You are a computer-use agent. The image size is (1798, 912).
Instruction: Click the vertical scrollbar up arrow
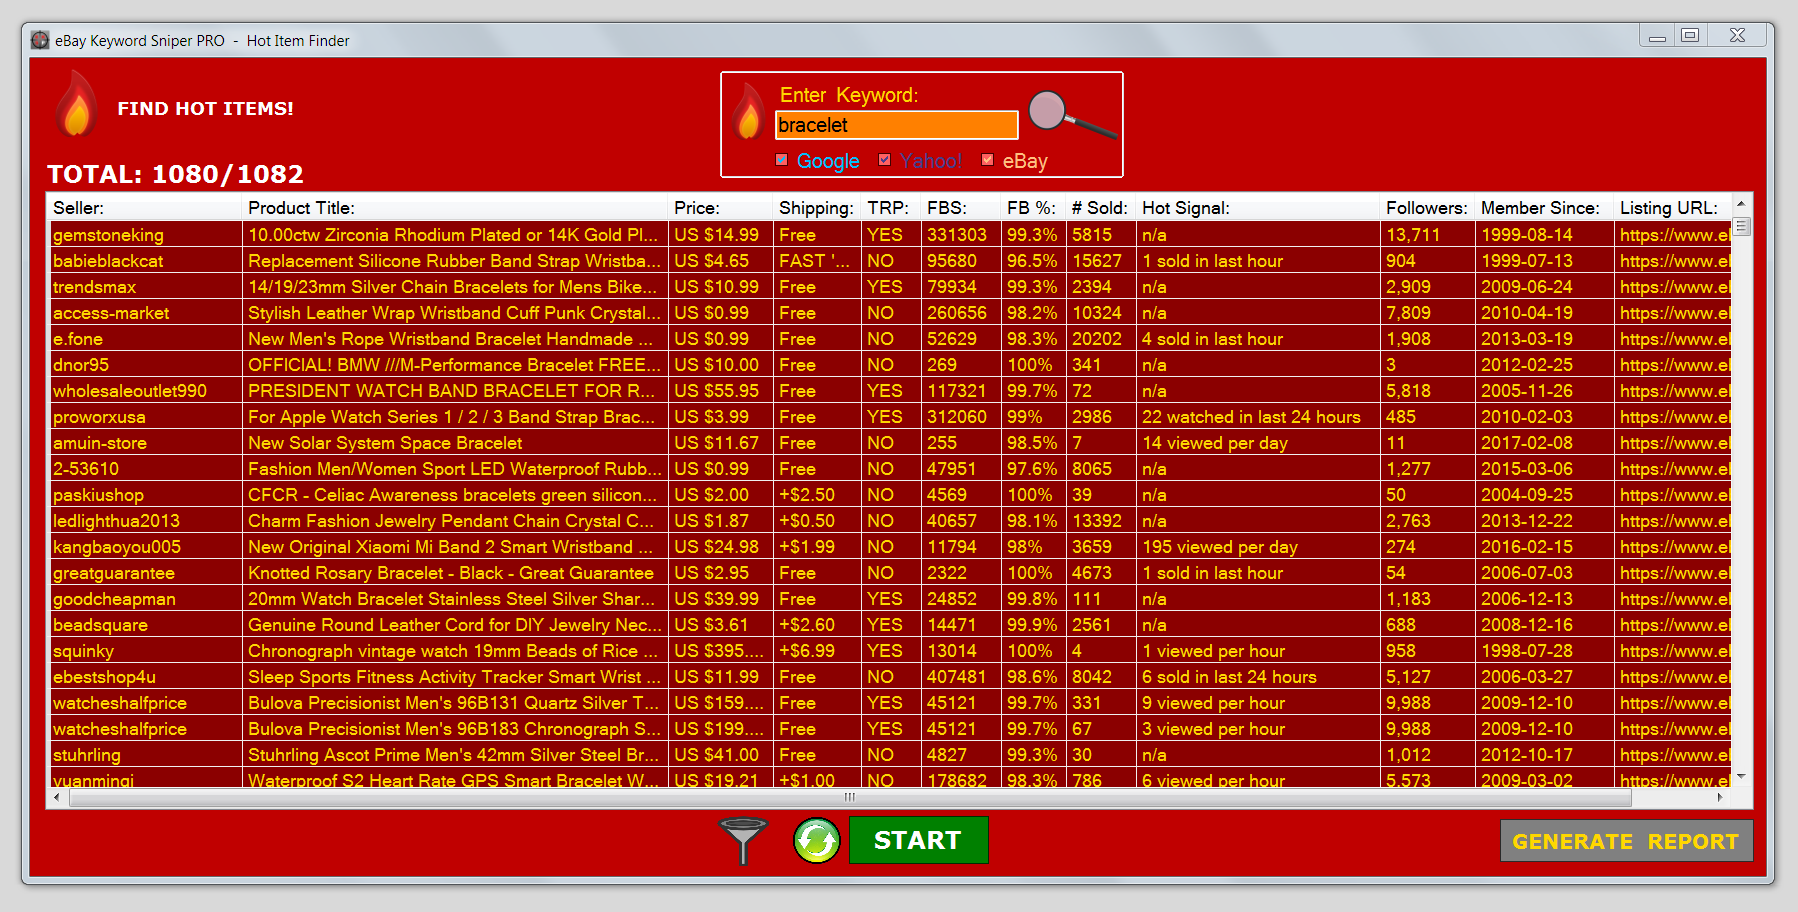coord(1741,203)
